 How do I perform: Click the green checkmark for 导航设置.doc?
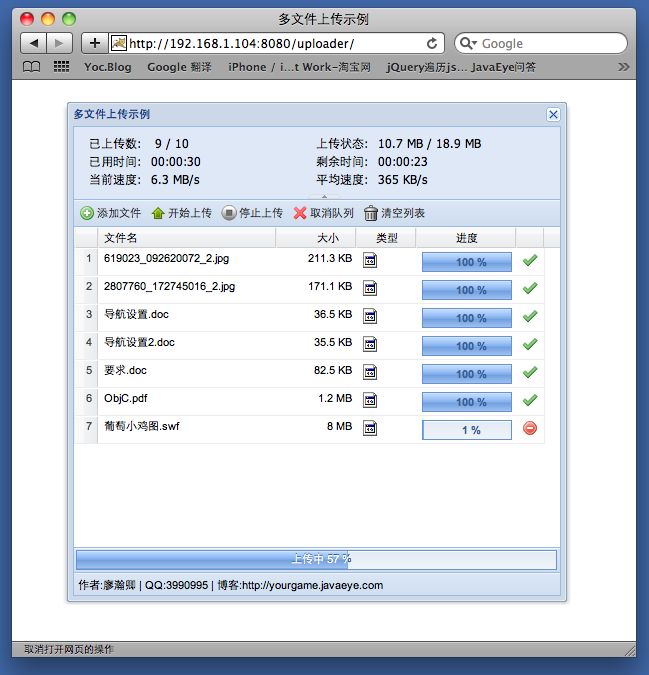click(530, 316)
